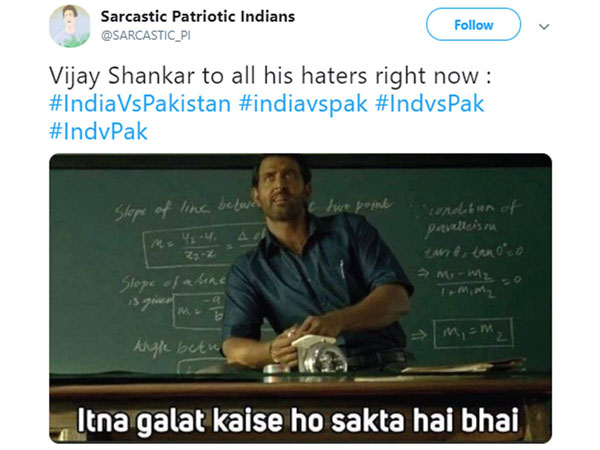Expand the tweet options chevron beside Follow
600x450 pixels.
[544, 26]
